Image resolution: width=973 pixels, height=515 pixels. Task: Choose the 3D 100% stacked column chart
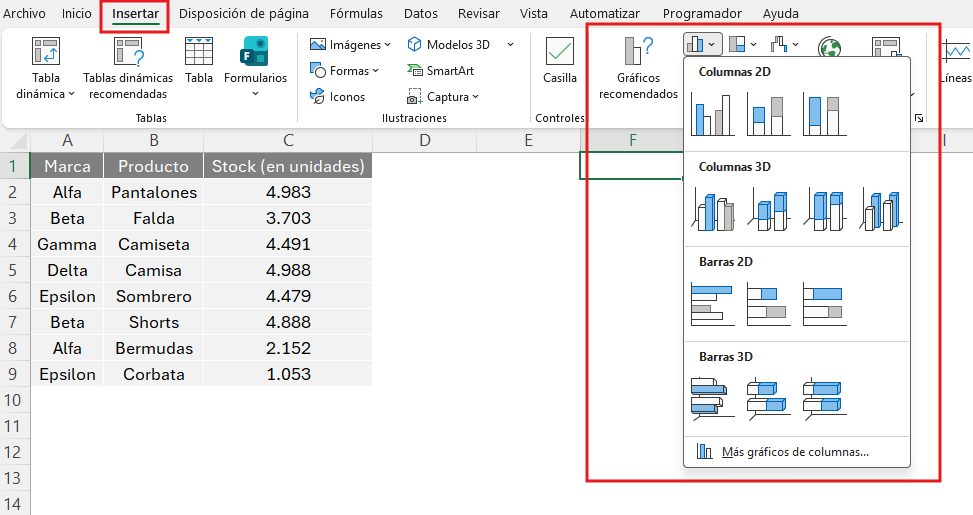[x=824, y=210]
